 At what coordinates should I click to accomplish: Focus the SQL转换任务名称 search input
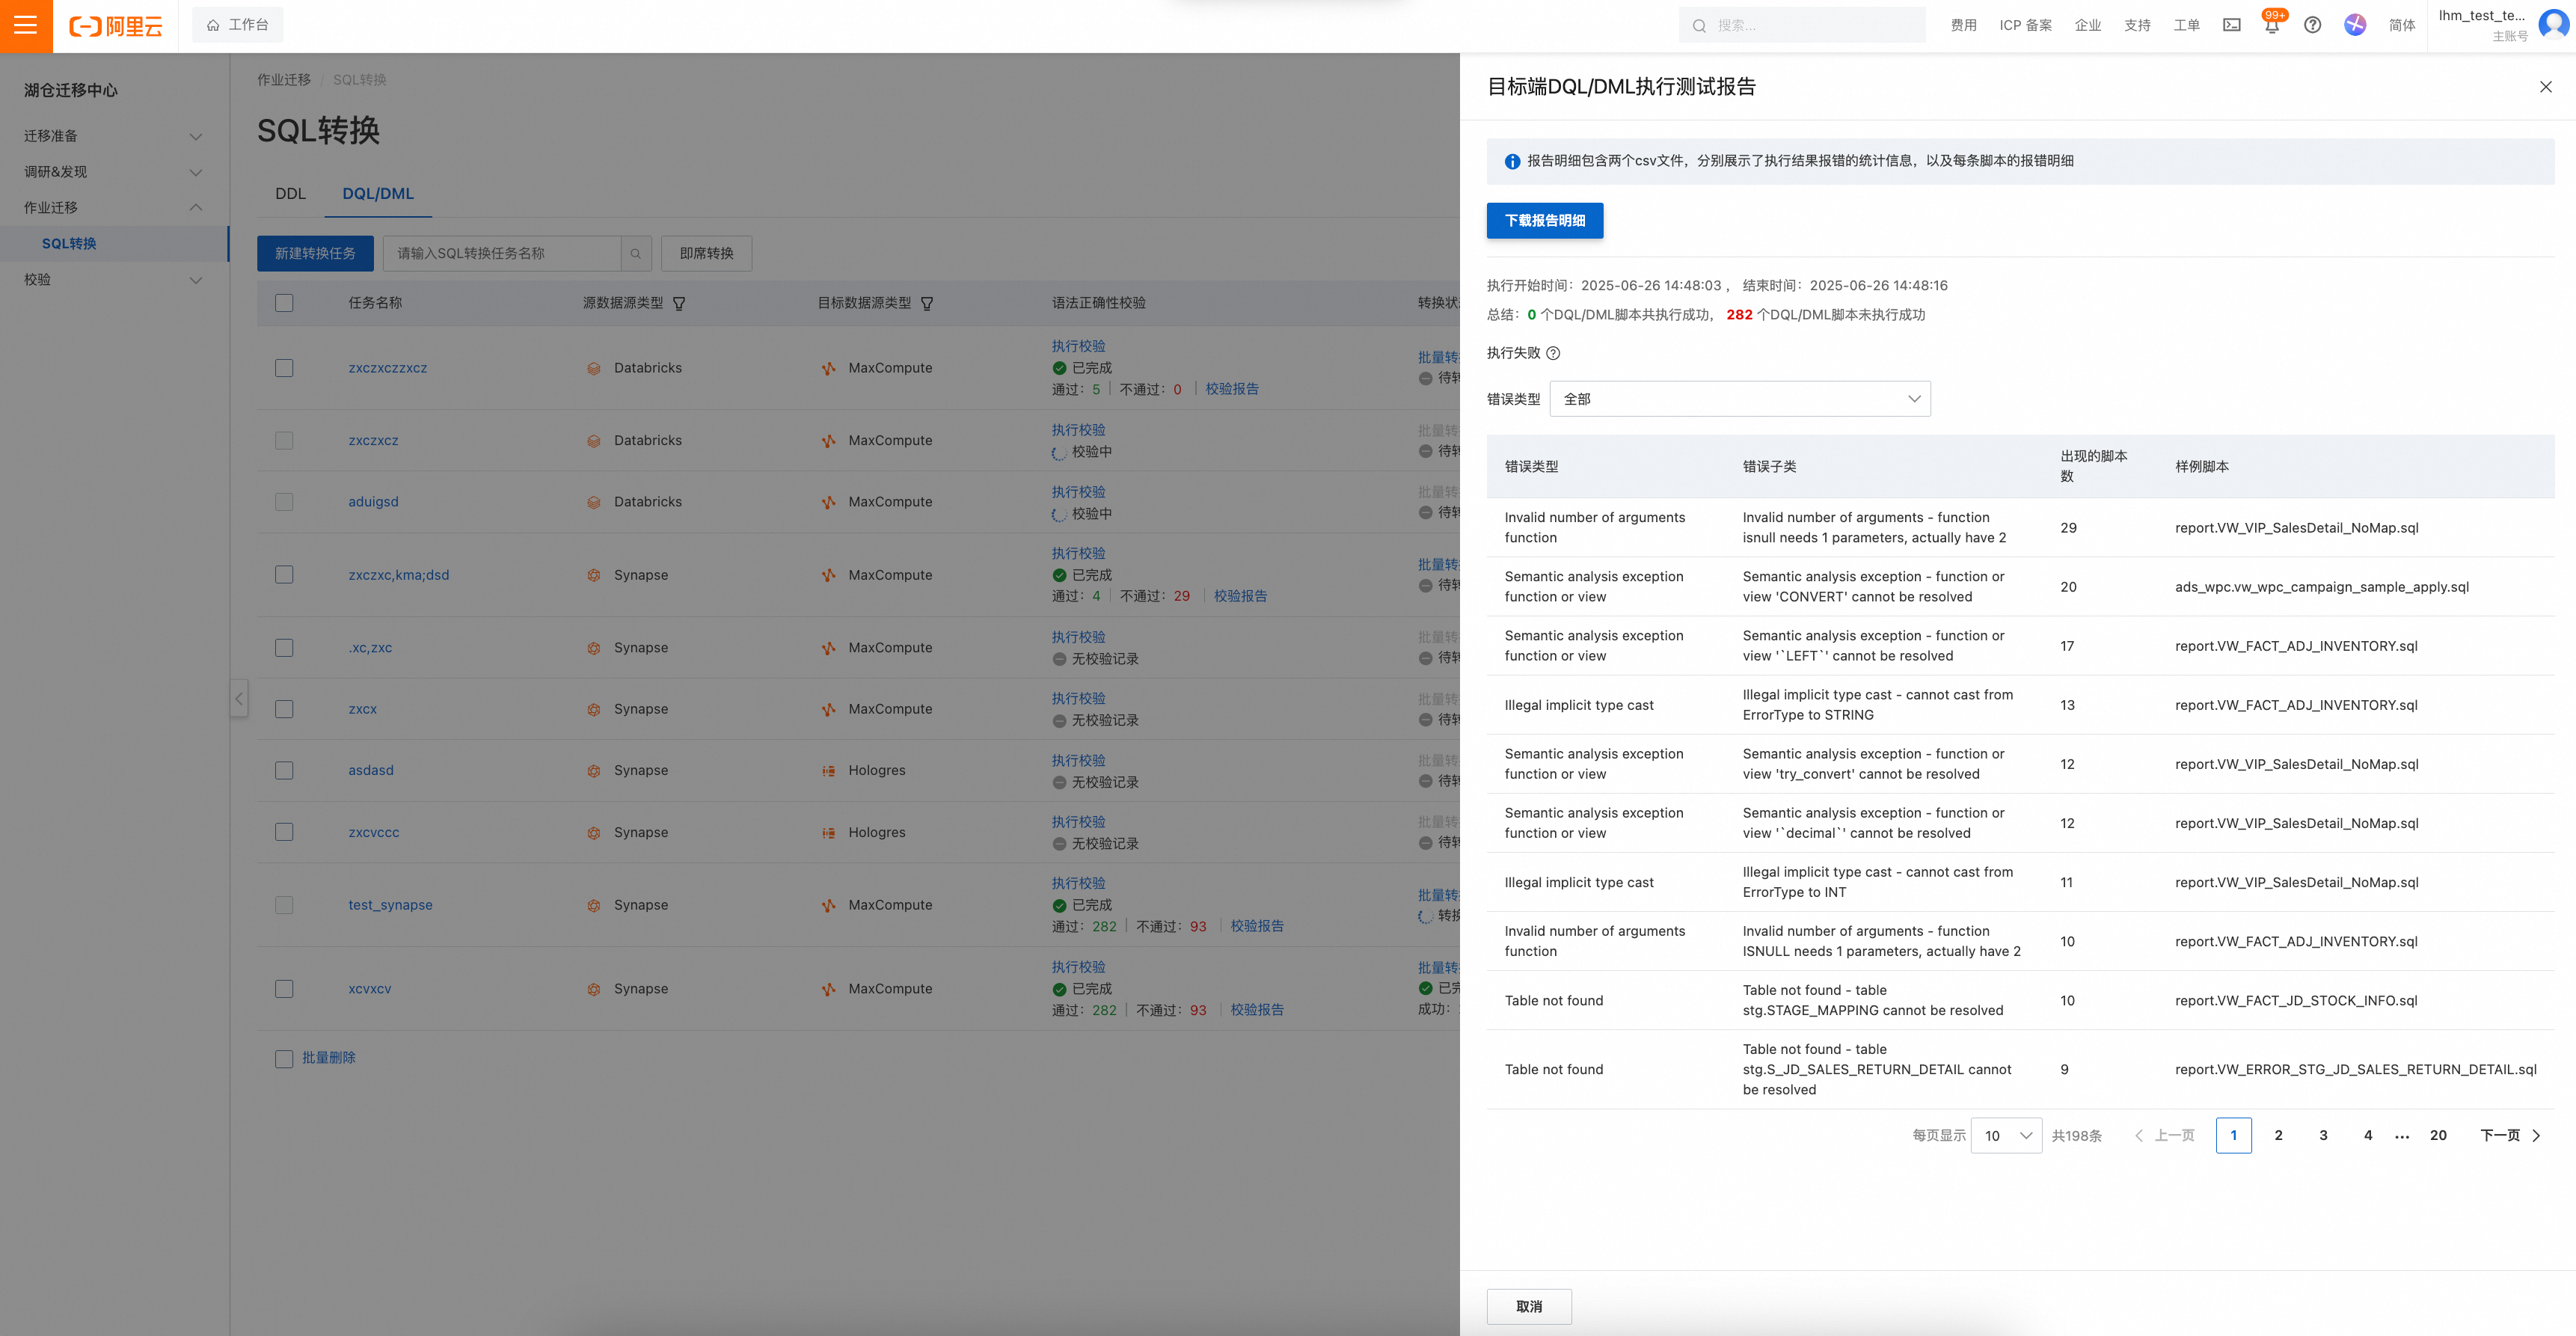pos(503,254)
